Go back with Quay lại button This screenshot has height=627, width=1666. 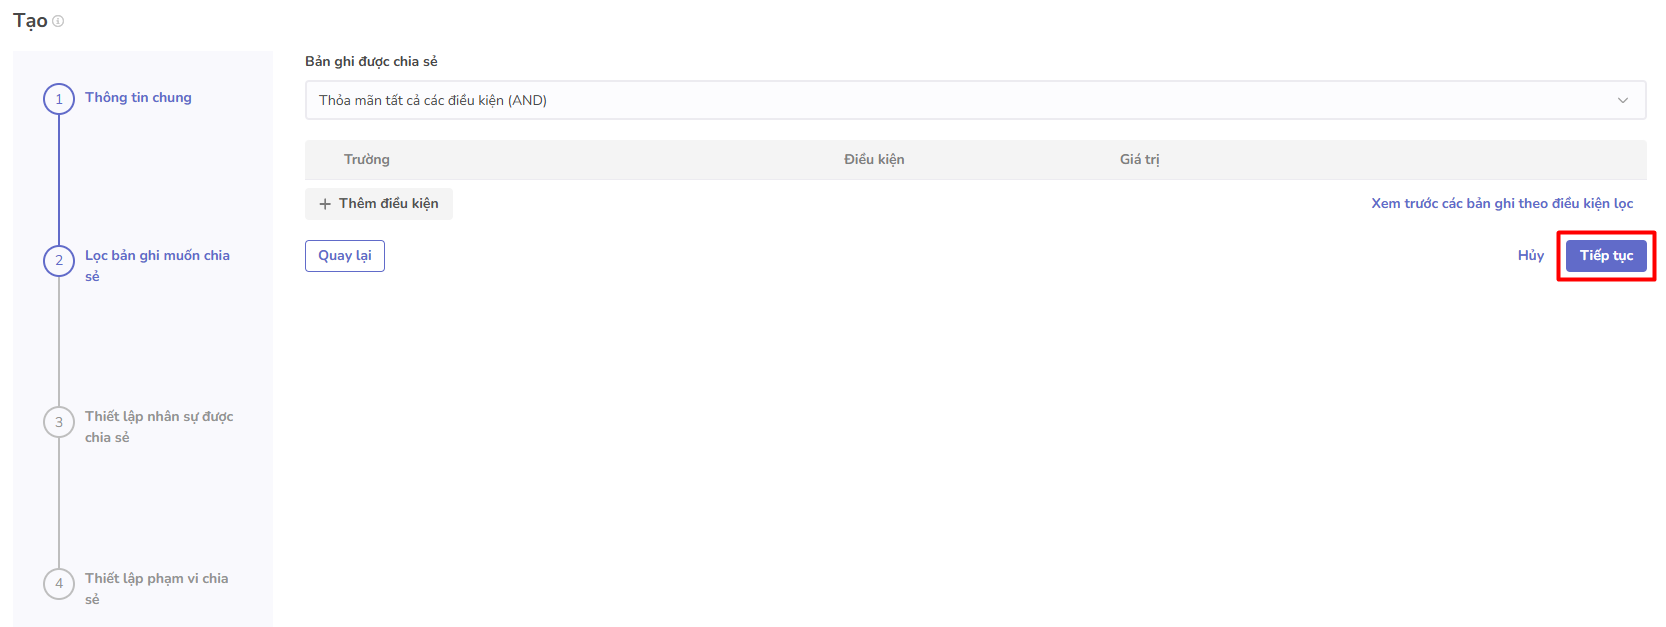pos(345,256)
